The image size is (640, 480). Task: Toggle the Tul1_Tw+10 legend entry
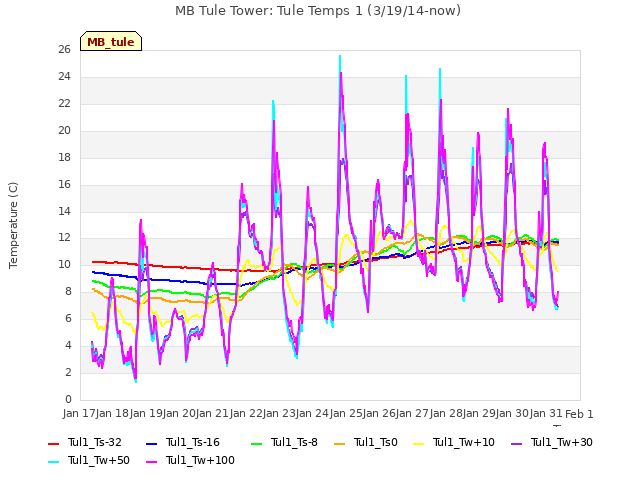tap(454, 442)
